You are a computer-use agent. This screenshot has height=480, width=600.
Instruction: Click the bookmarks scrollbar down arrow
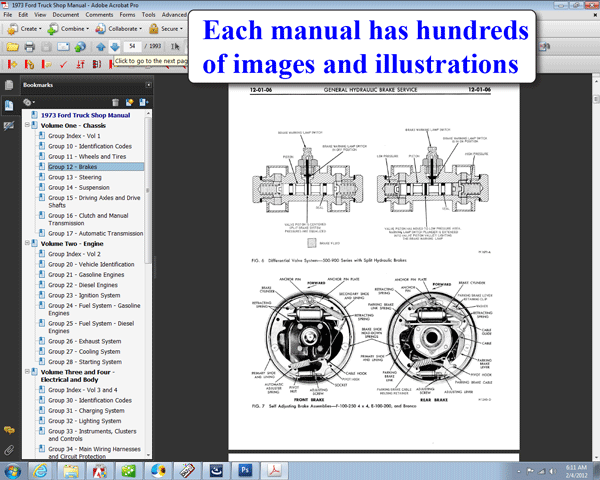coord(148,455)
